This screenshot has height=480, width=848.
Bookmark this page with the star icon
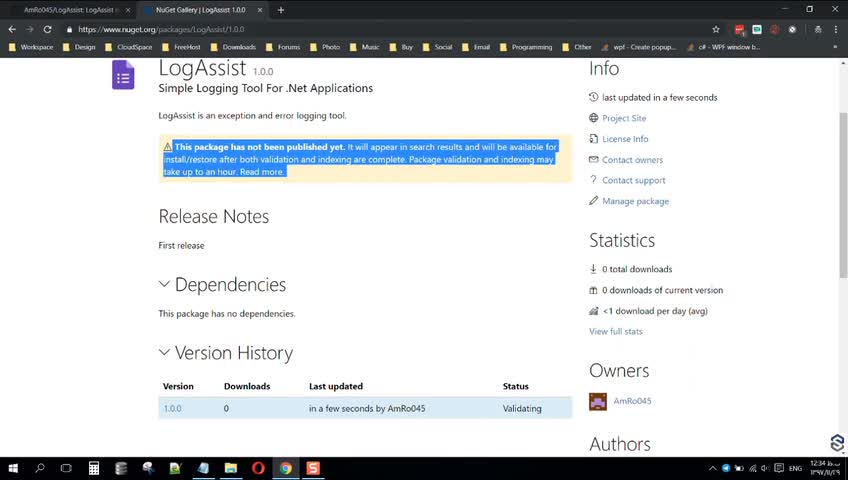click(716, 29)
